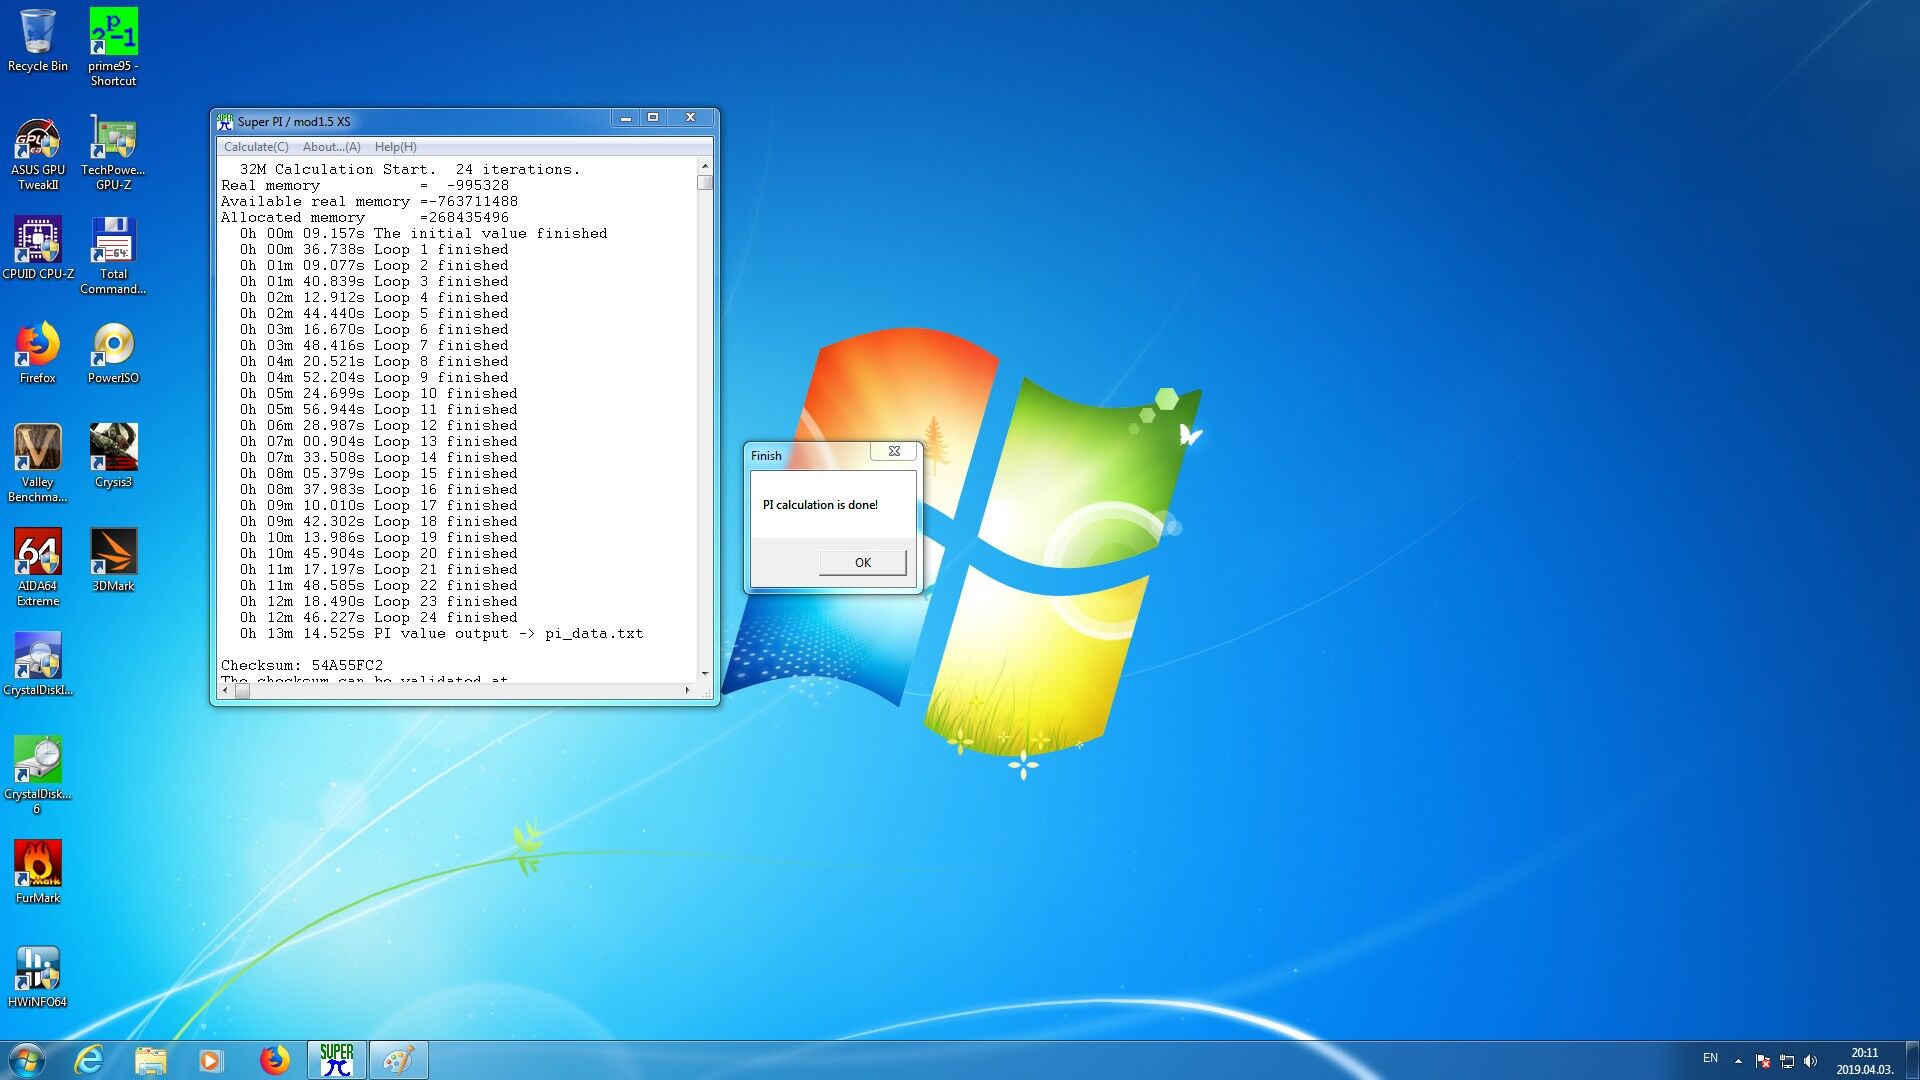This screenshot has width=1920, height=1080.
Task: Click 'The initial value finished' line
Action: pos(423,233)
